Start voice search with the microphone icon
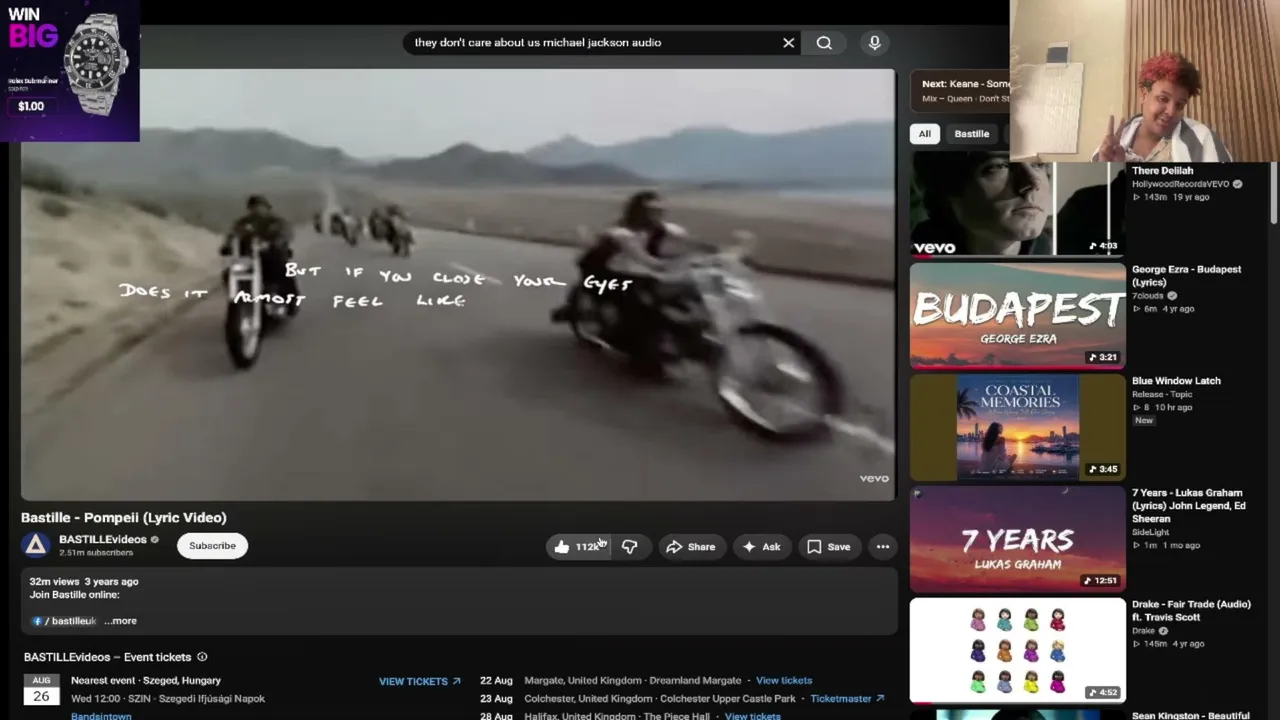The width and height of the screenshot is (1280, 720). pos(874,43)
